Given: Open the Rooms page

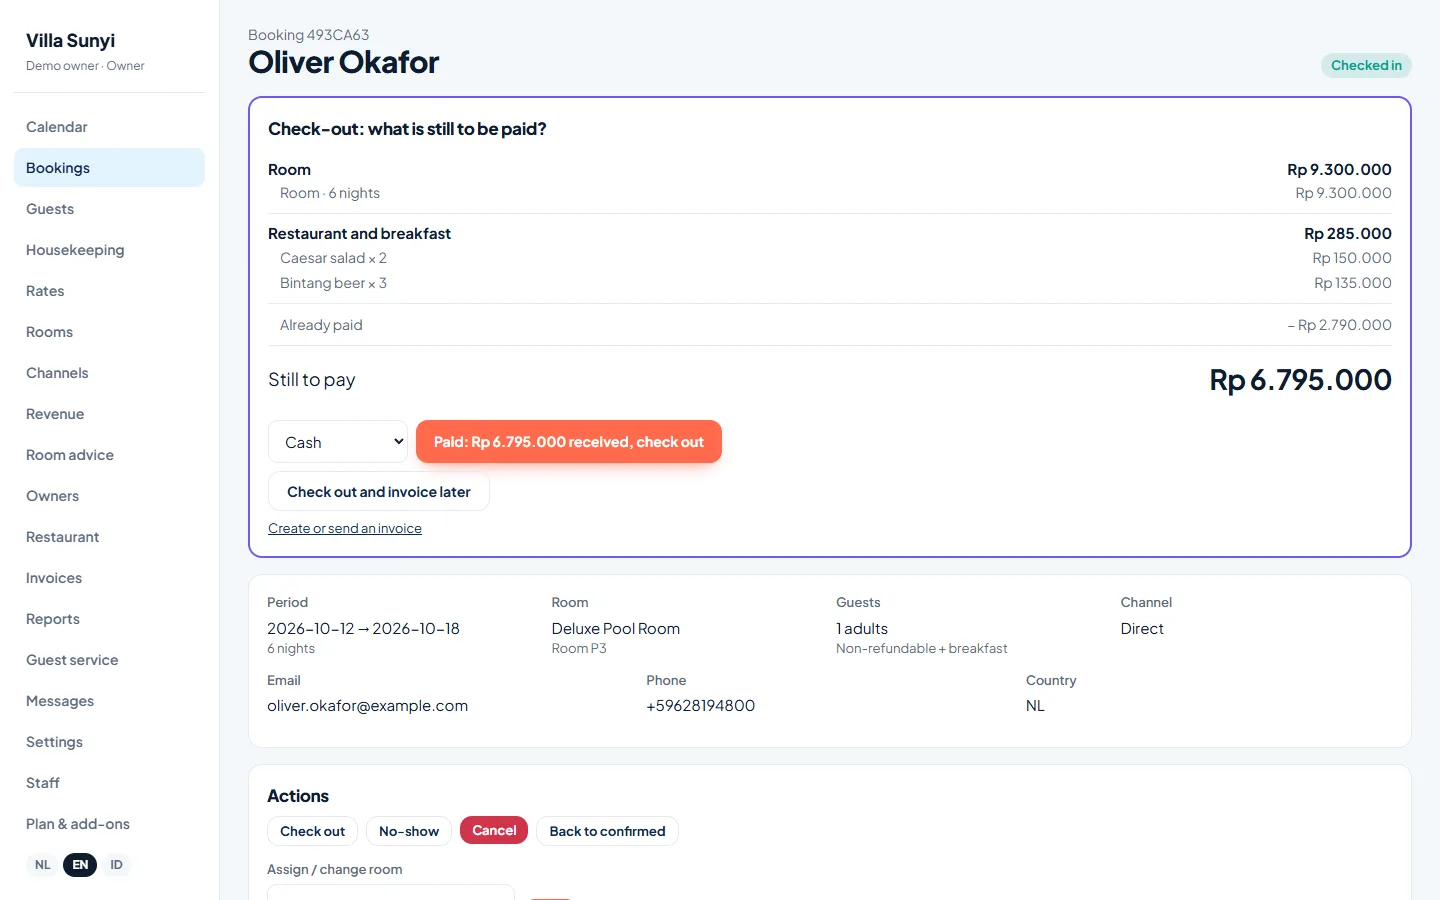Looking at the screenshot, I should (109, 332).
